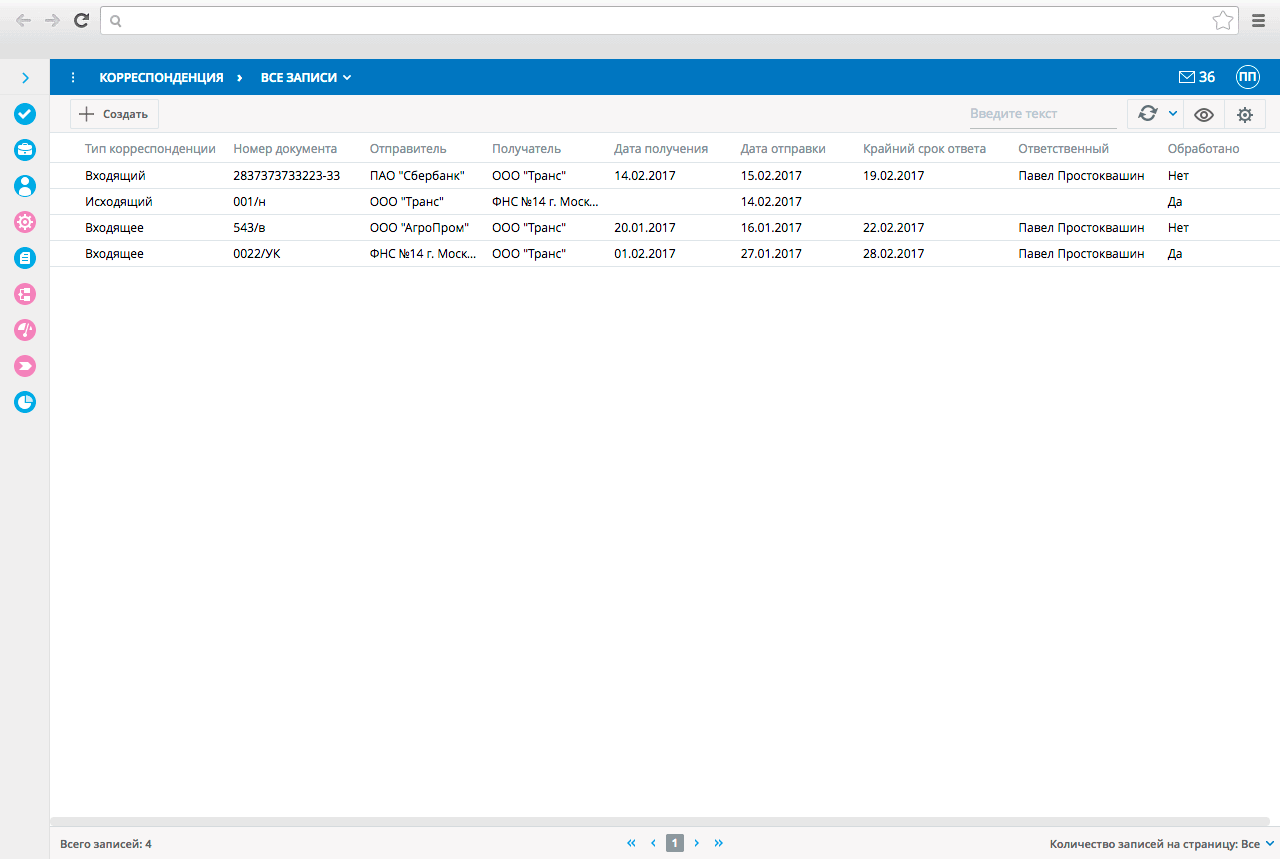Viewport: 1280px width, 859px height.
Task: Sort by Получатель column header
Action: tap(526, 149)
